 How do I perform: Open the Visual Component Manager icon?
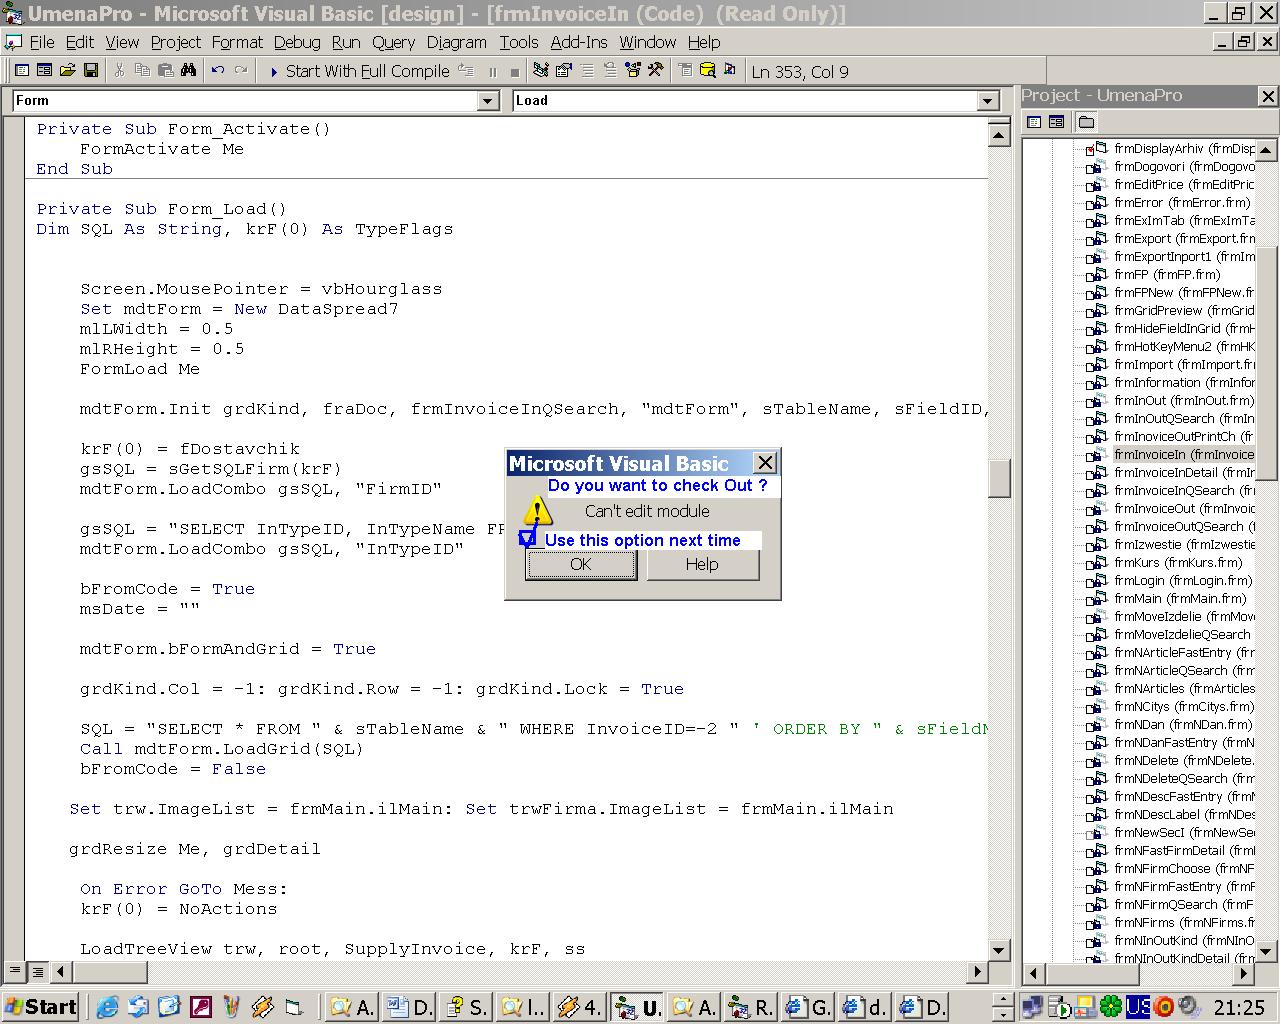click(x=729, y=71)
